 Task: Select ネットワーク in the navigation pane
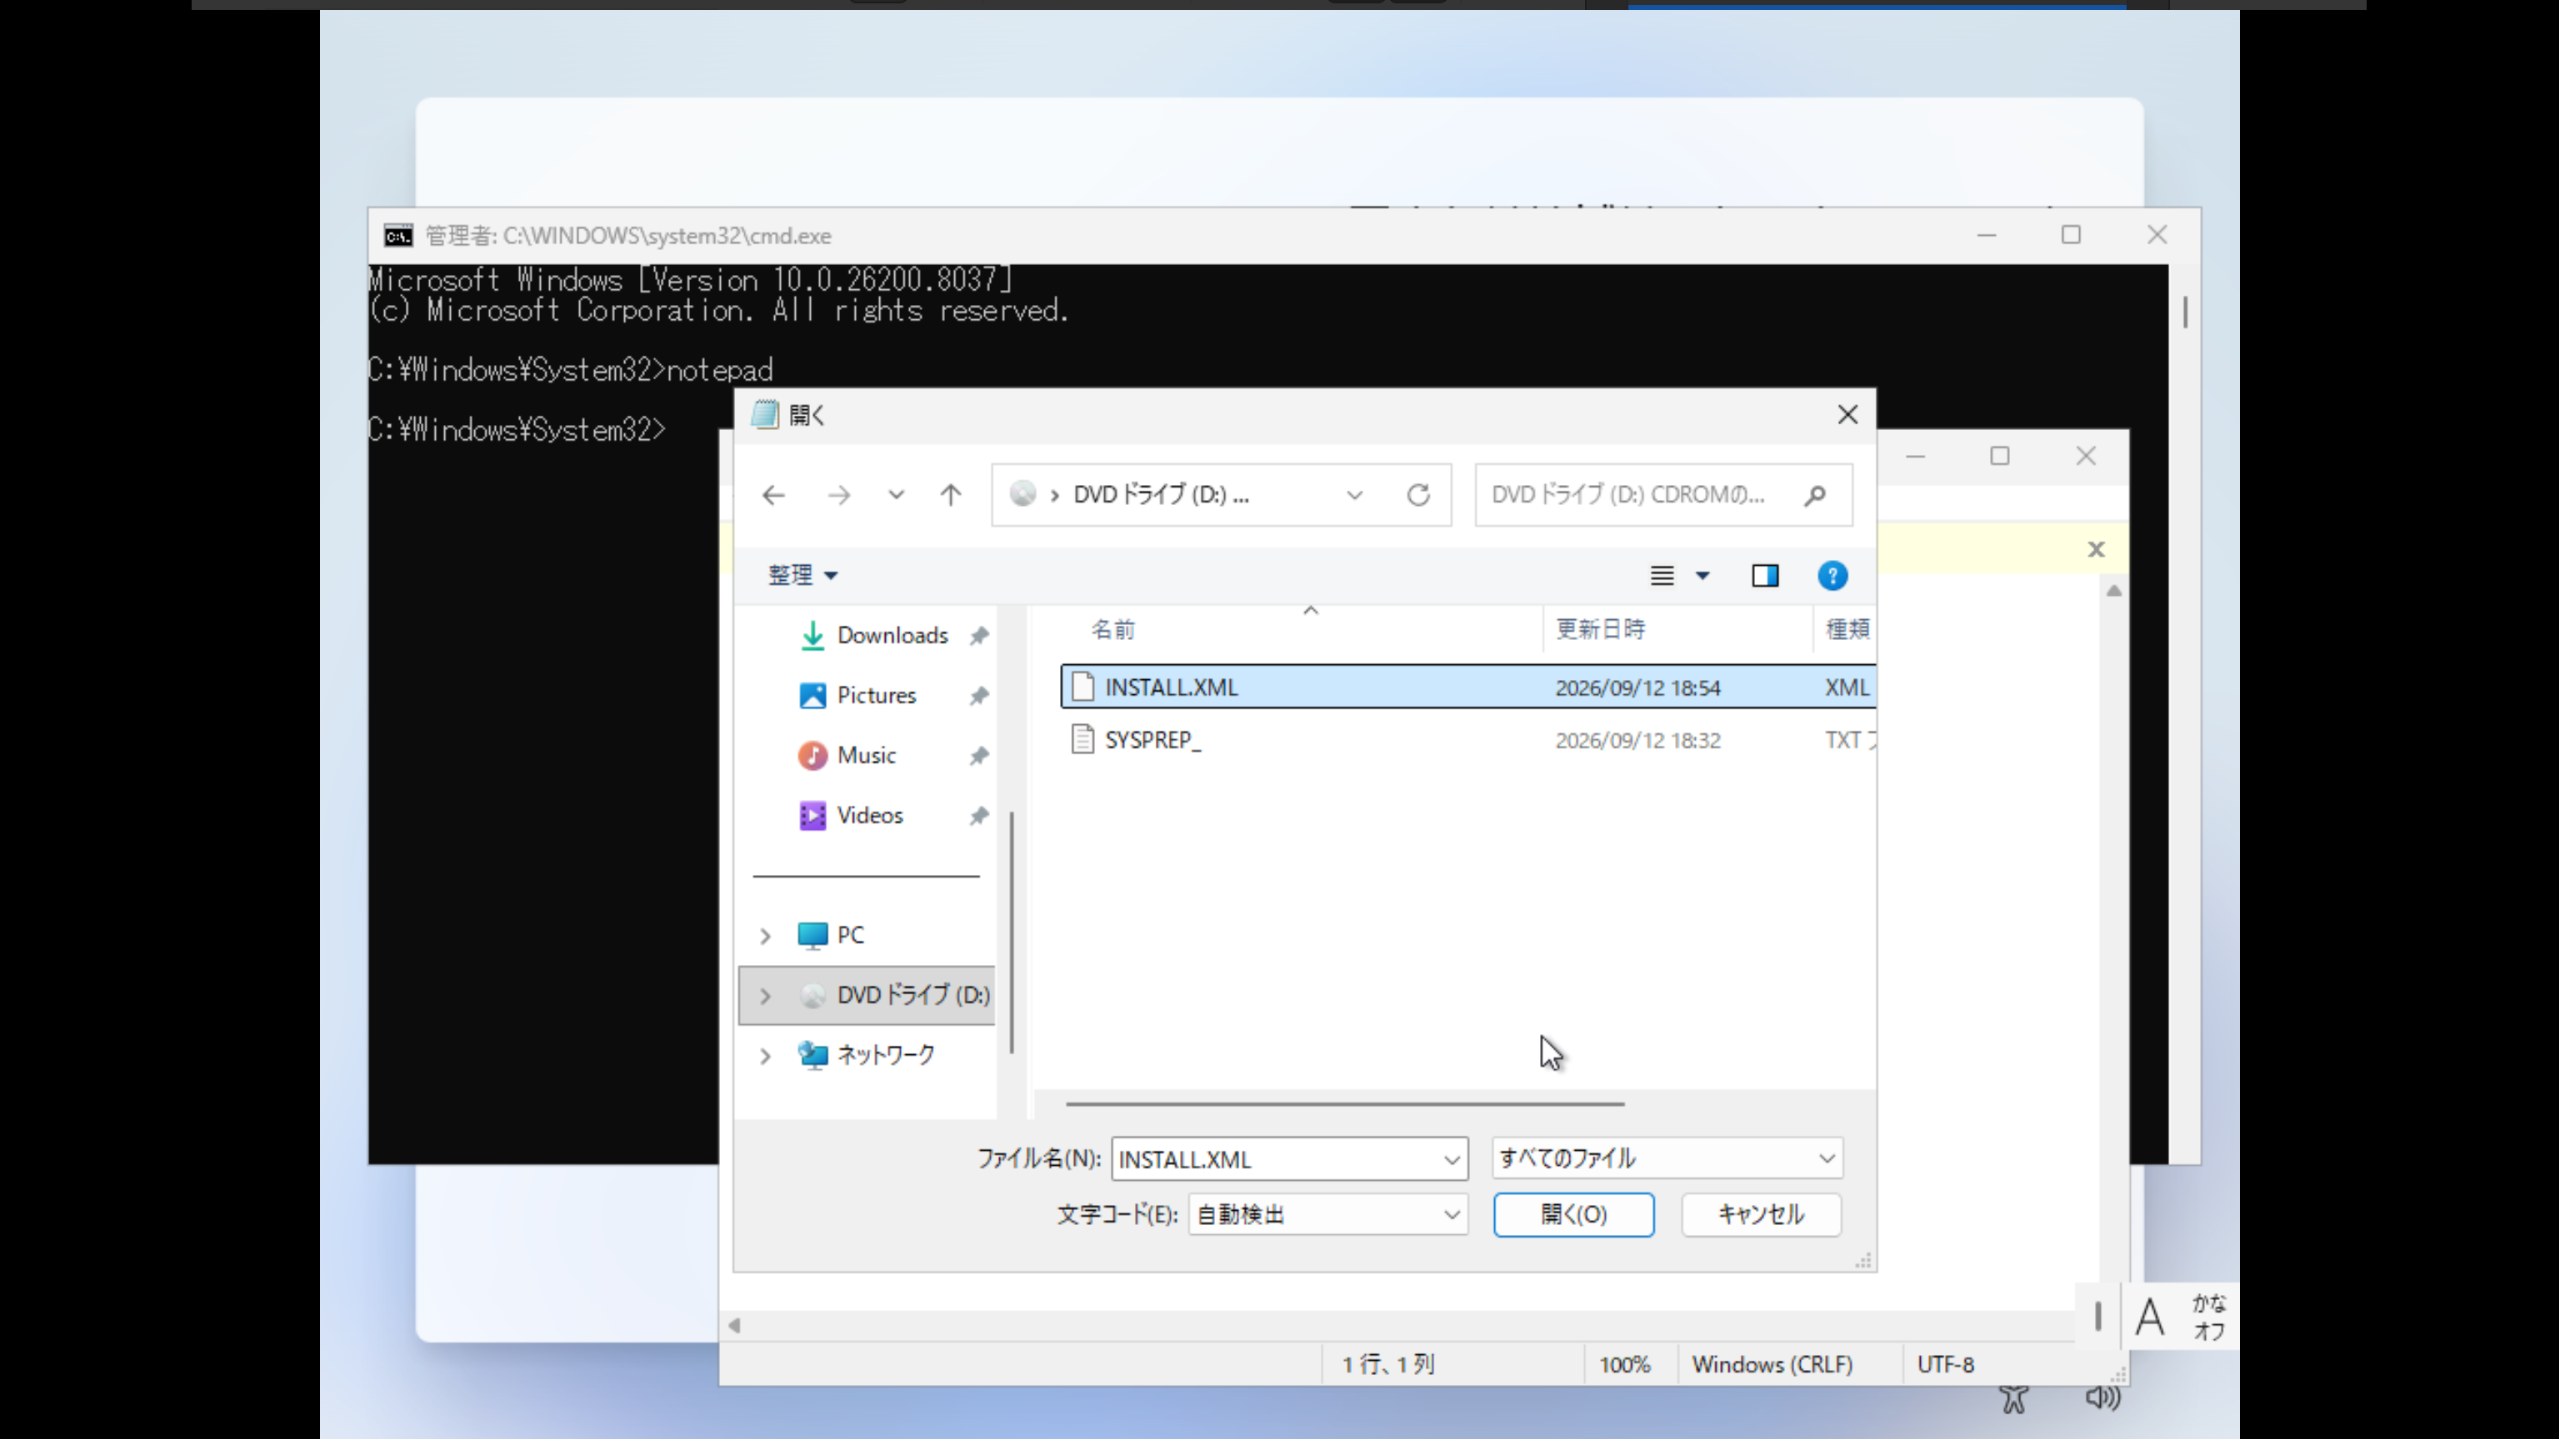[x=885, y=1055]
